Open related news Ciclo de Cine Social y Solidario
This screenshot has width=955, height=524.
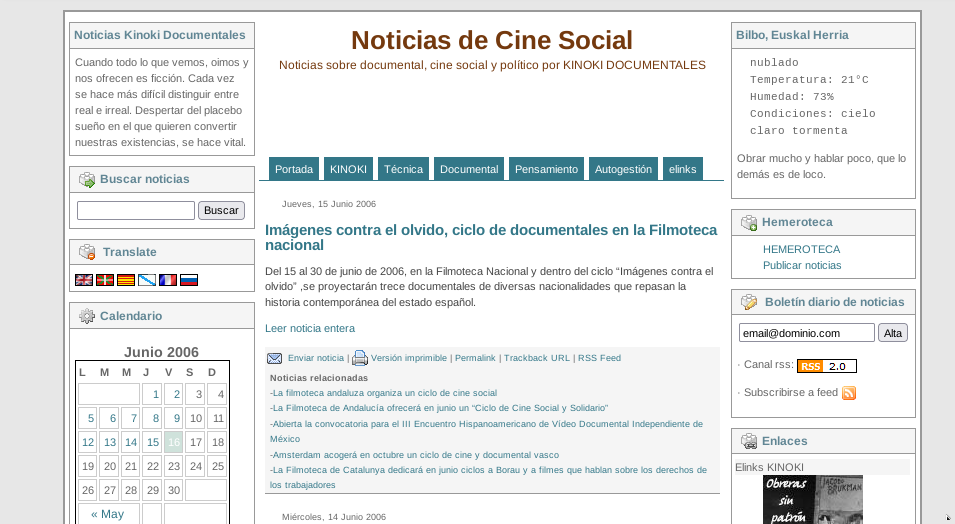pyautogui.click(x=439, y=408)
